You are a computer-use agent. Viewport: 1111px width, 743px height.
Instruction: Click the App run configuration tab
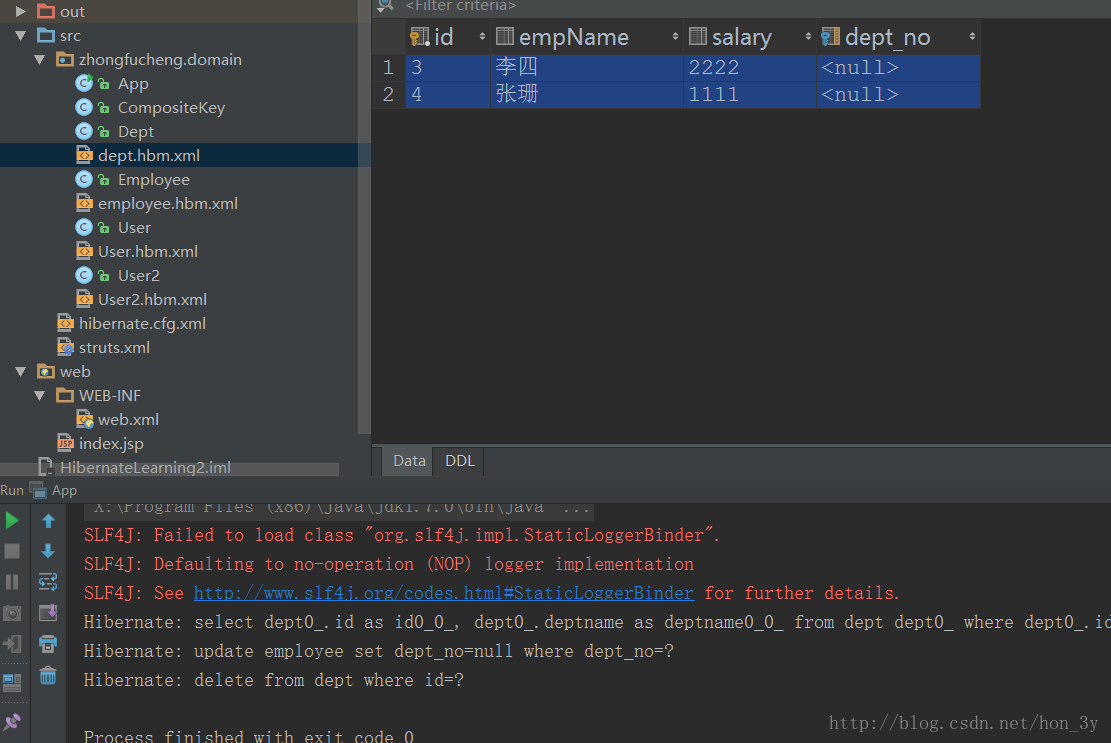click(55, 490)
